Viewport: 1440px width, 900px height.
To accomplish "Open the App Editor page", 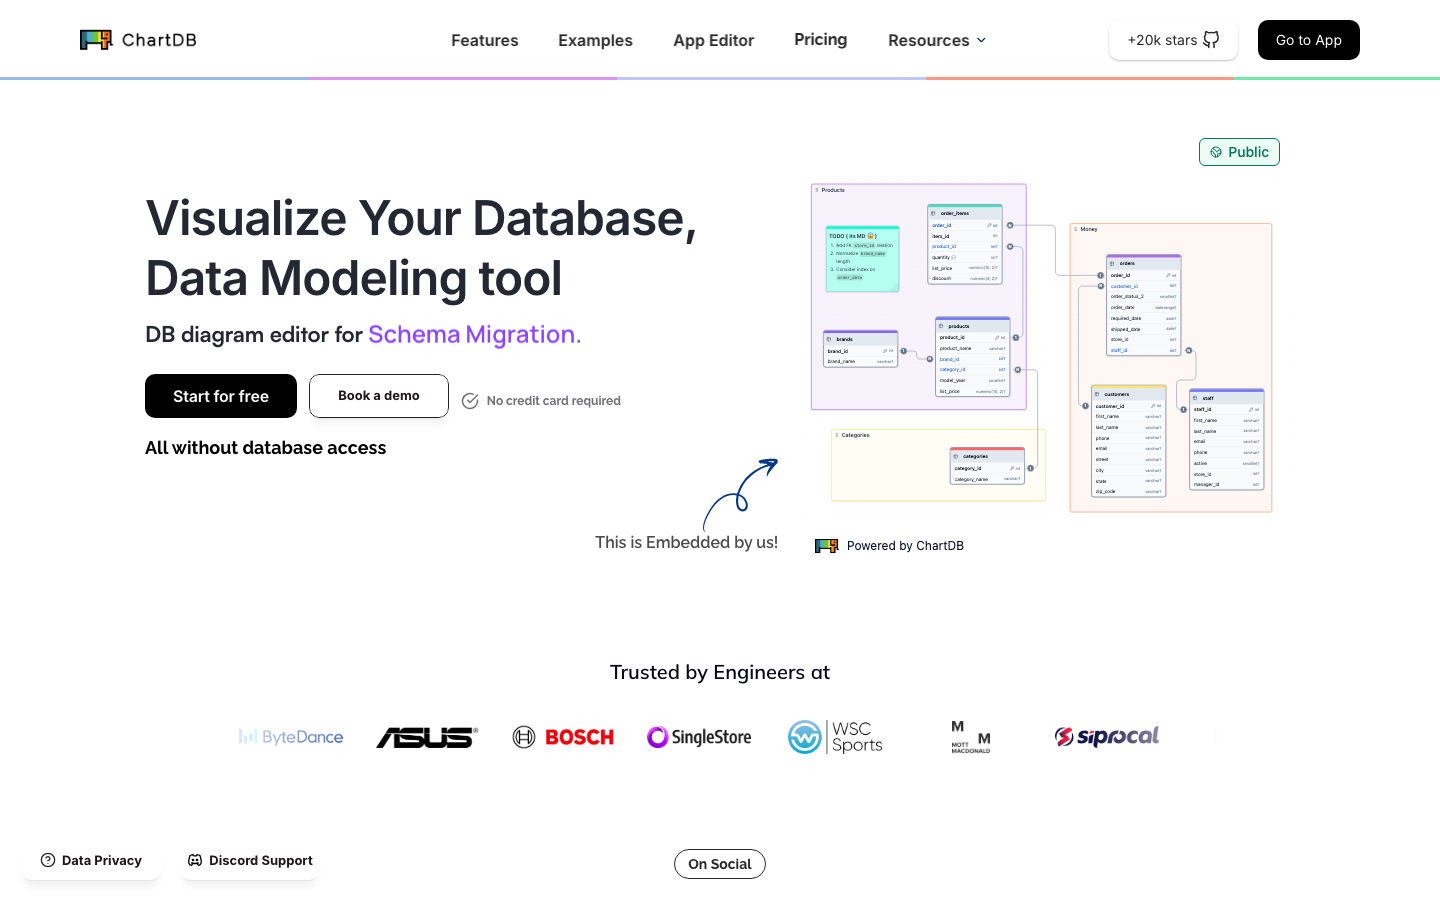I will (713, 40).
